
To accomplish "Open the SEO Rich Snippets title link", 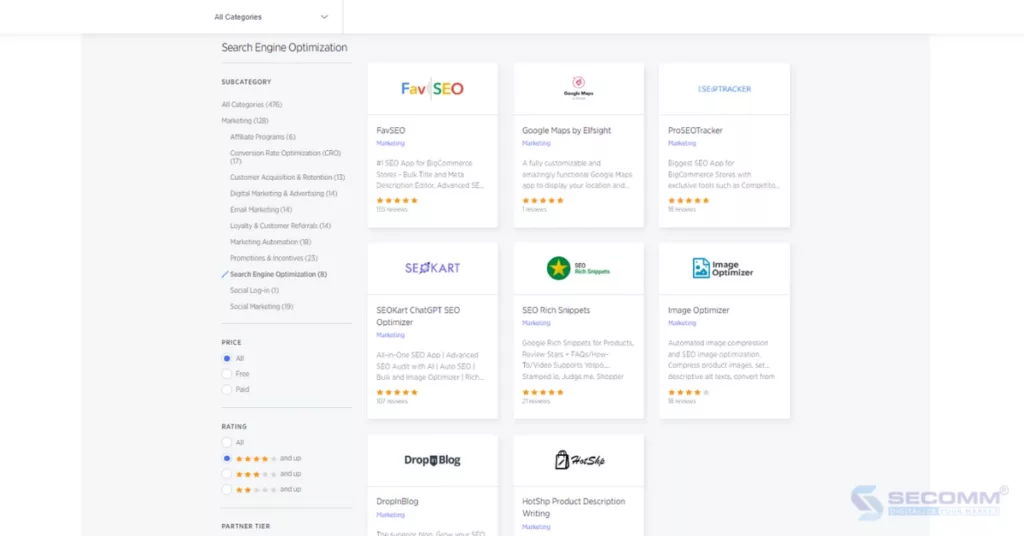I will pos(556,310).
